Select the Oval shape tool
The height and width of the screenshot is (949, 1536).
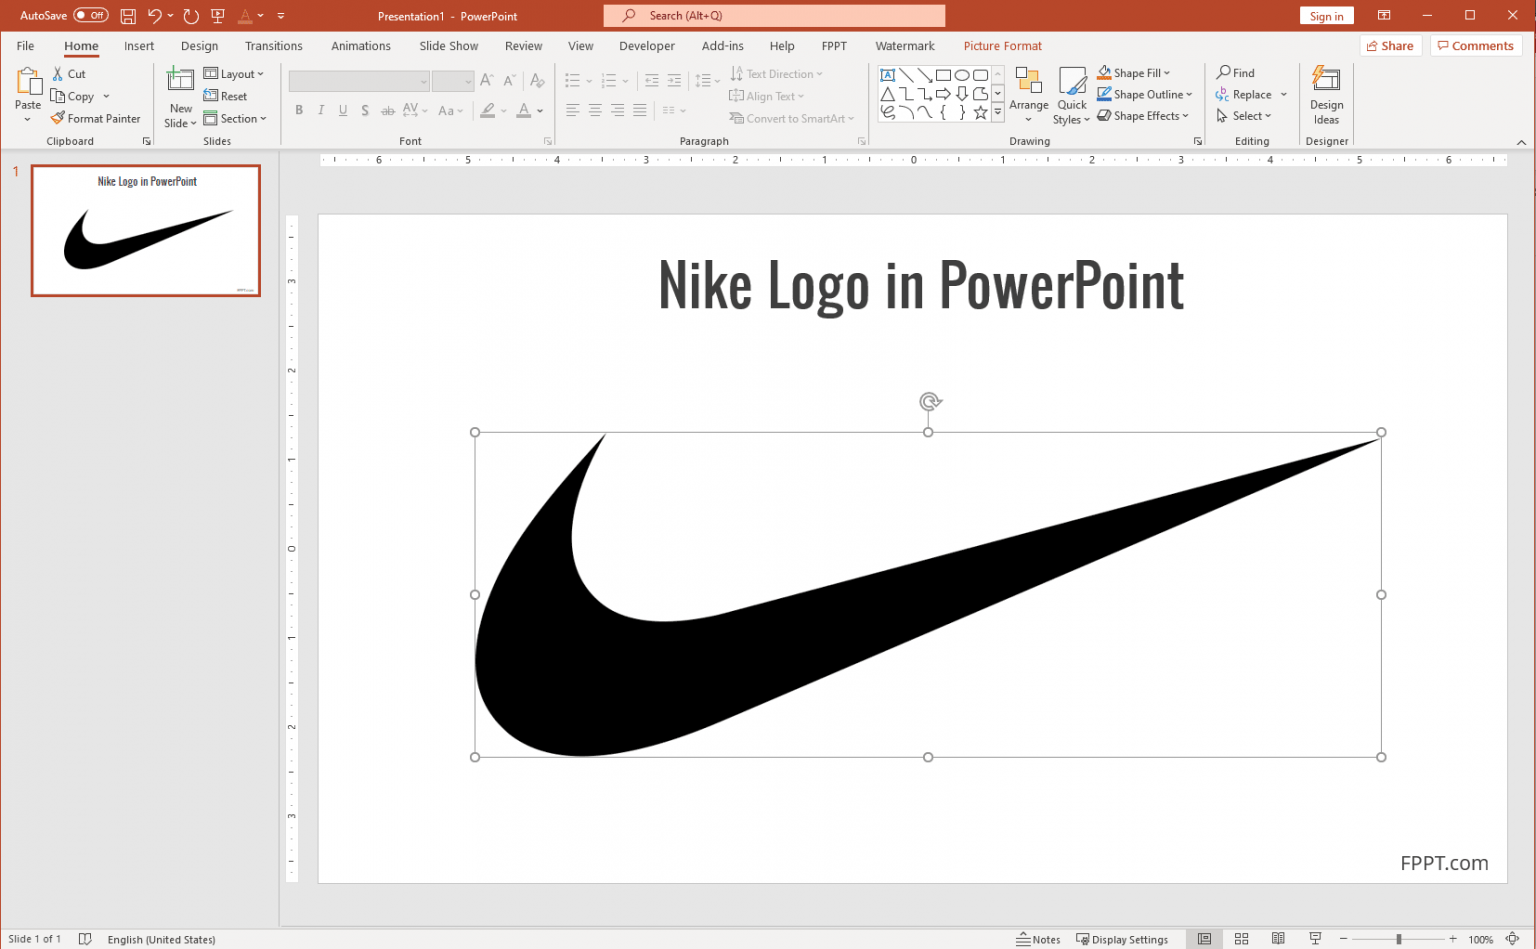[x=961, y=74]
